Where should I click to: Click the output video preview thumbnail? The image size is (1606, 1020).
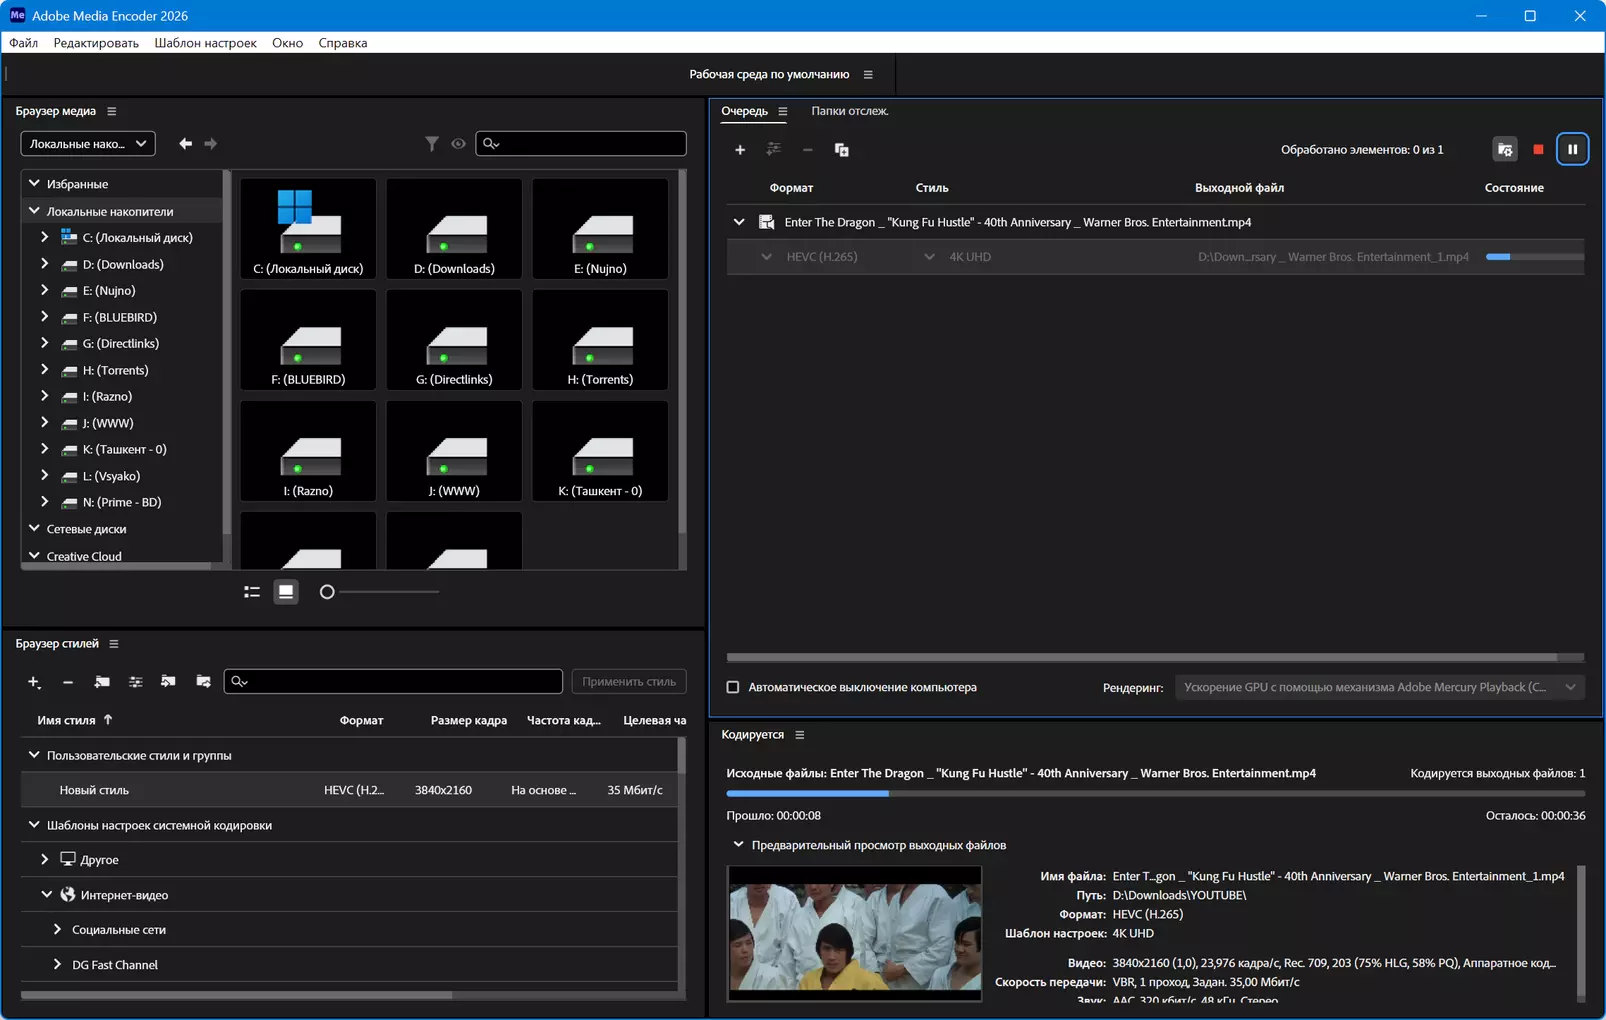coord(855,934)
